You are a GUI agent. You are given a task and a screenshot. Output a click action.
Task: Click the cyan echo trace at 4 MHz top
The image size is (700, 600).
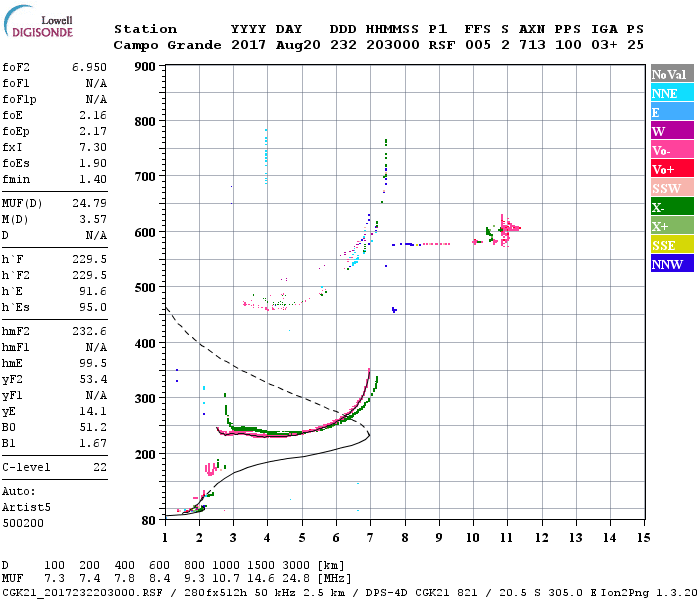pyautogui.click(x=267, y=156)
